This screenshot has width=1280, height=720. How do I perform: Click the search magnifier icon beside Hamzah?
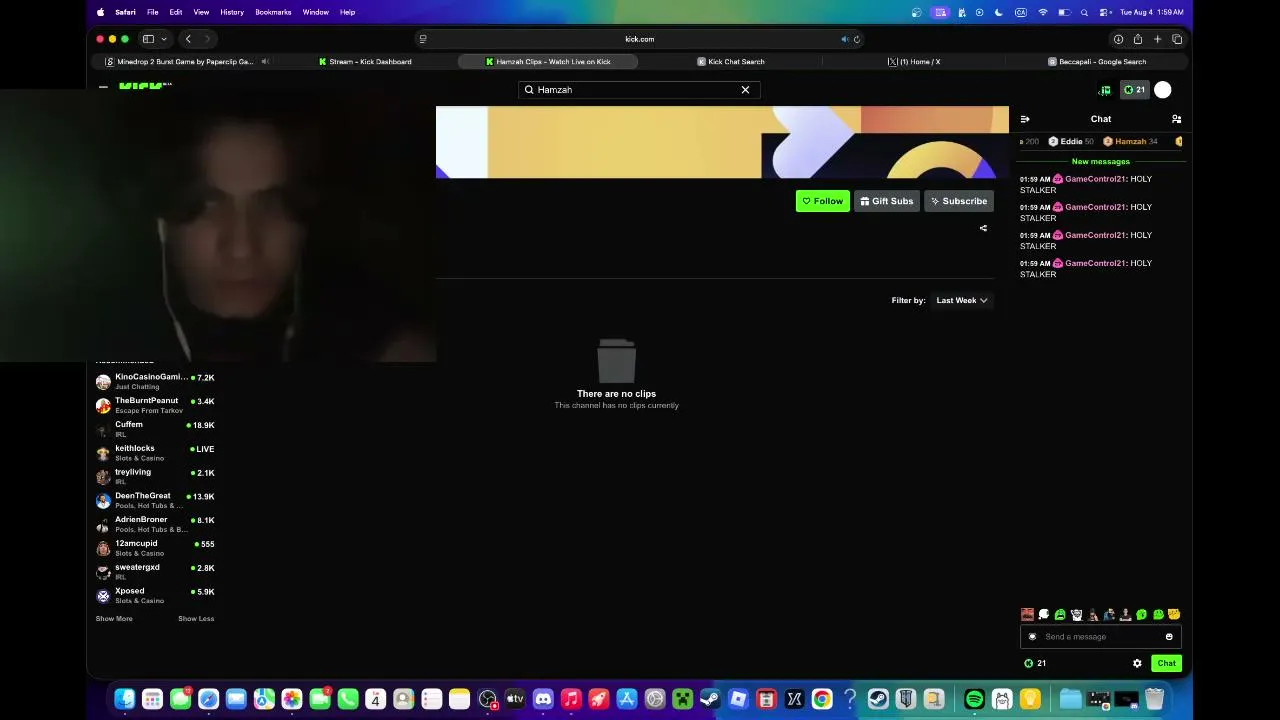tap(529, 90)
